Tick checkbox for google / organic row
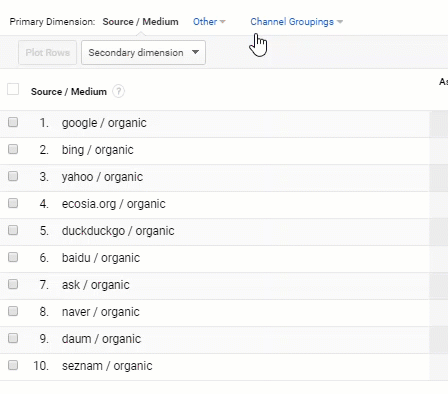Image resolution: width=448 pixels, height=394 pixels. click(x=13, y=122)
